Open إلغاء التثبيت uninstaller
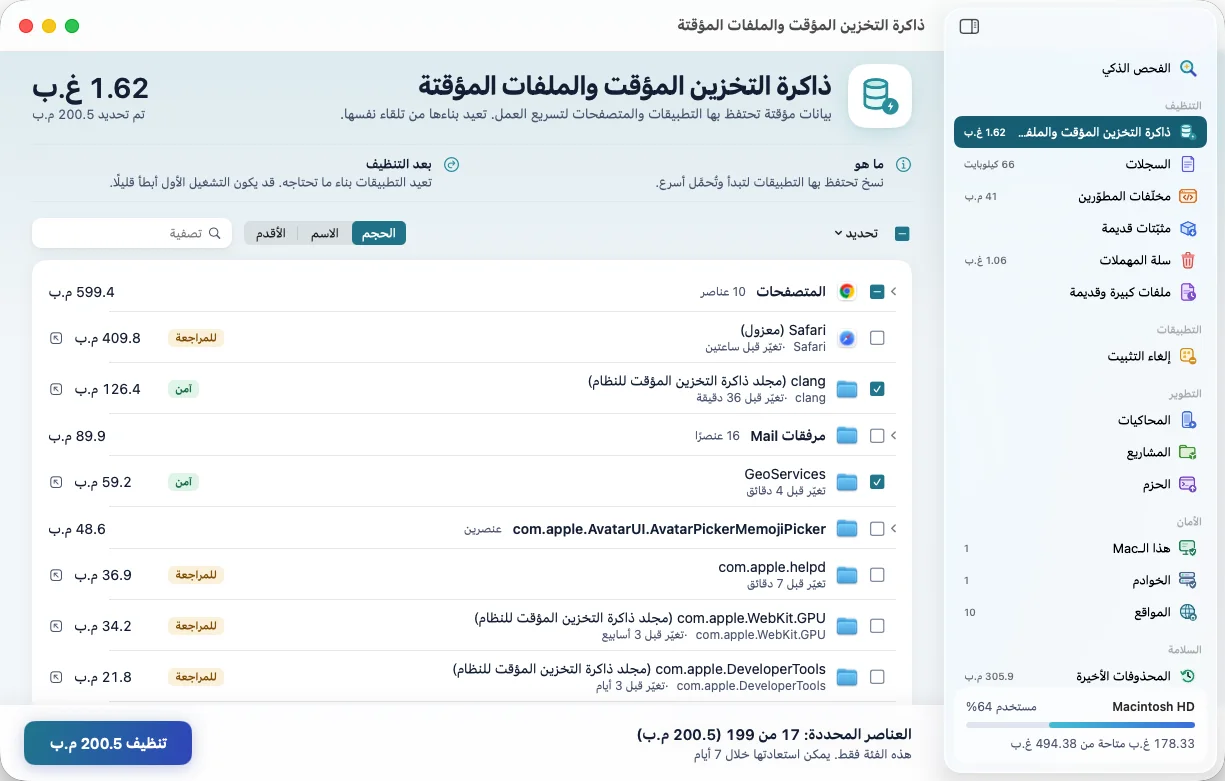Screen dimensions: 1225x781 (x=1080, y=356)
